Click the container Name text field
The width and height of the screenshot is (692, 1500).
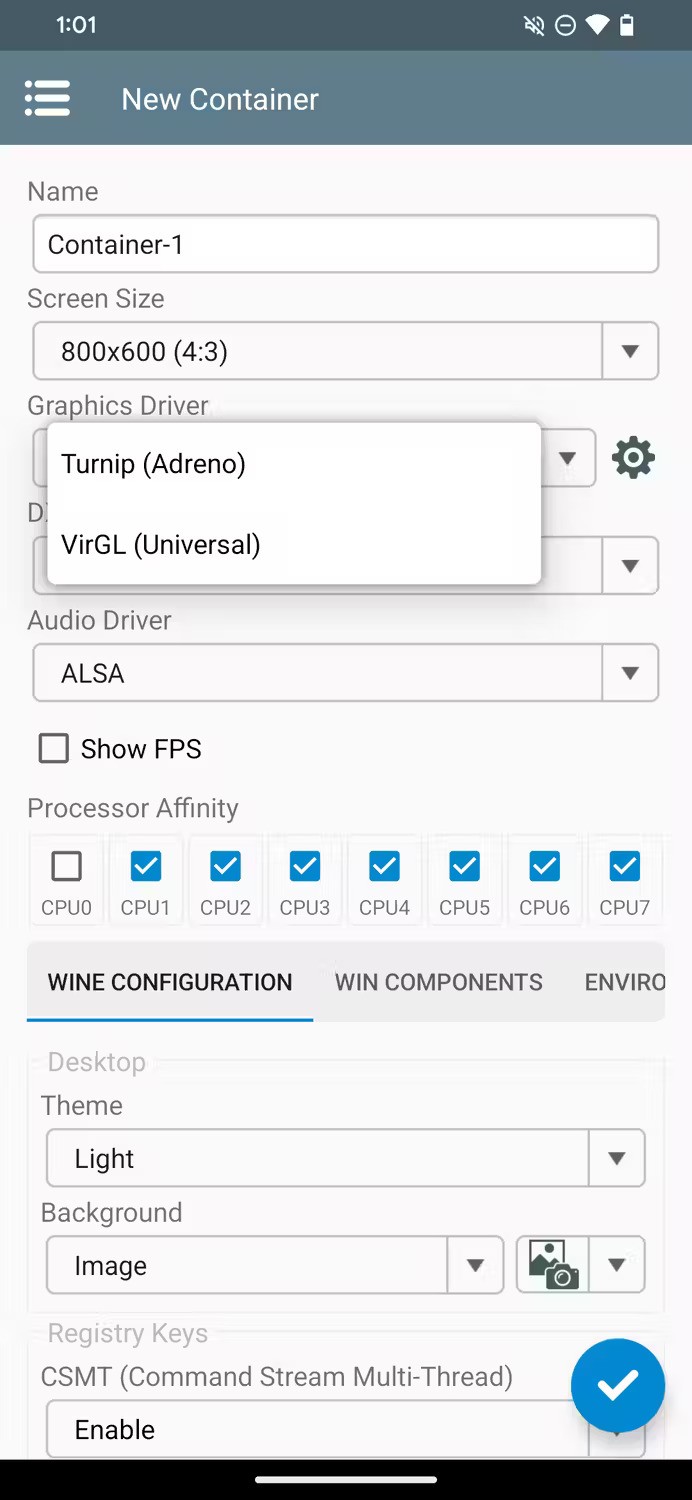tap(345, 244)
